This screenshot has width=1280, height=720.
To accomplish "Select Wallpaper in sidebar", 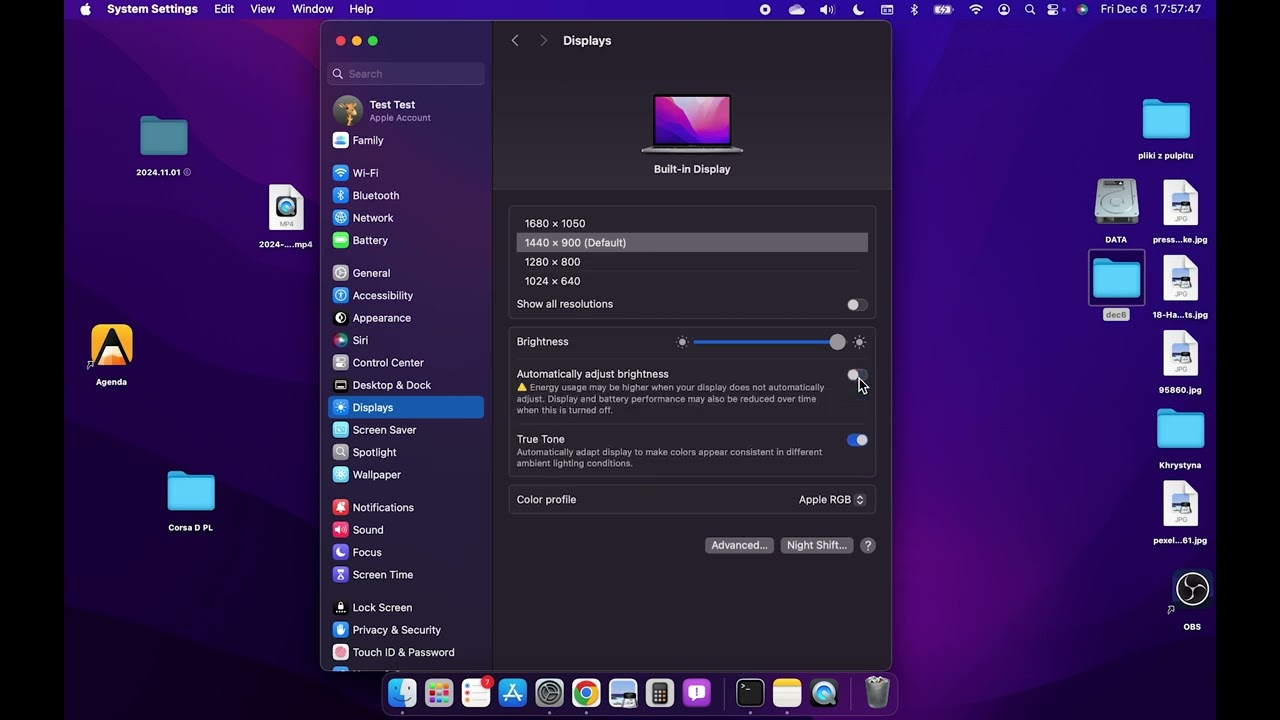I will [x=406, y=475].
